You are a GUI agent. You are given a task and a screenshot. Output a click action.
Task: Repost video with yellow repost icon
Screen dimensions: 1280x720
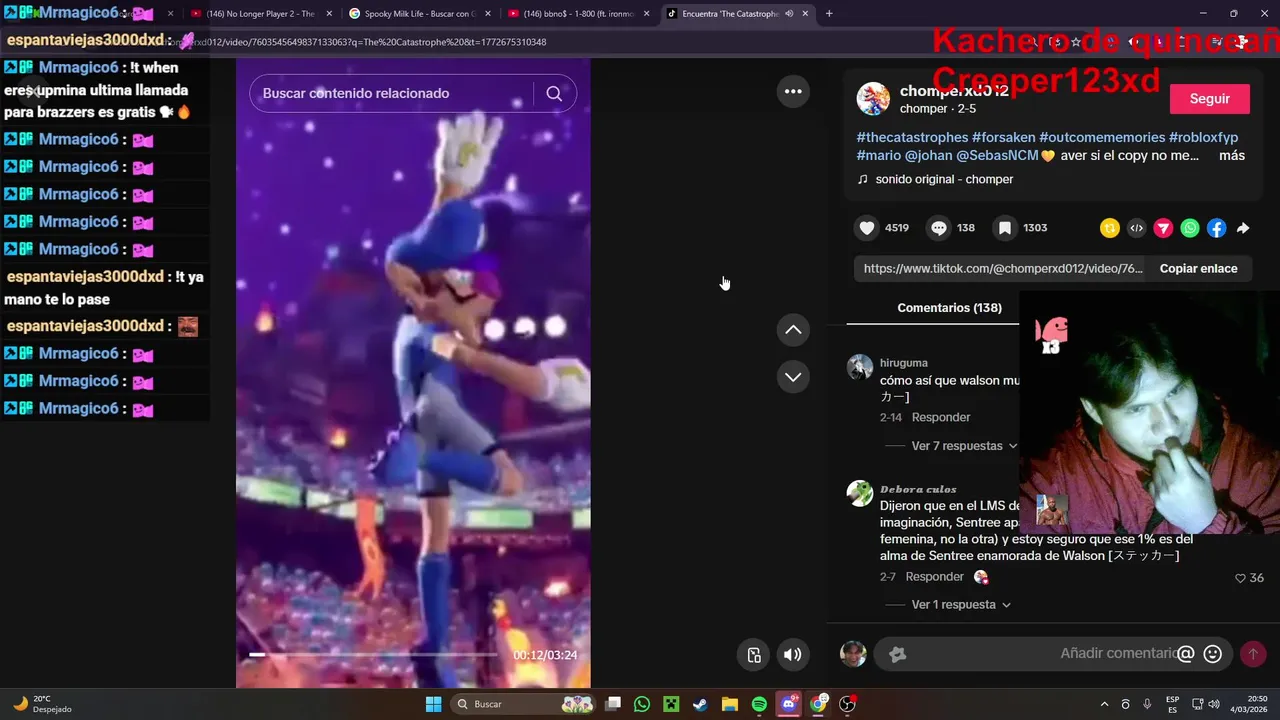tap(1109, 228)
